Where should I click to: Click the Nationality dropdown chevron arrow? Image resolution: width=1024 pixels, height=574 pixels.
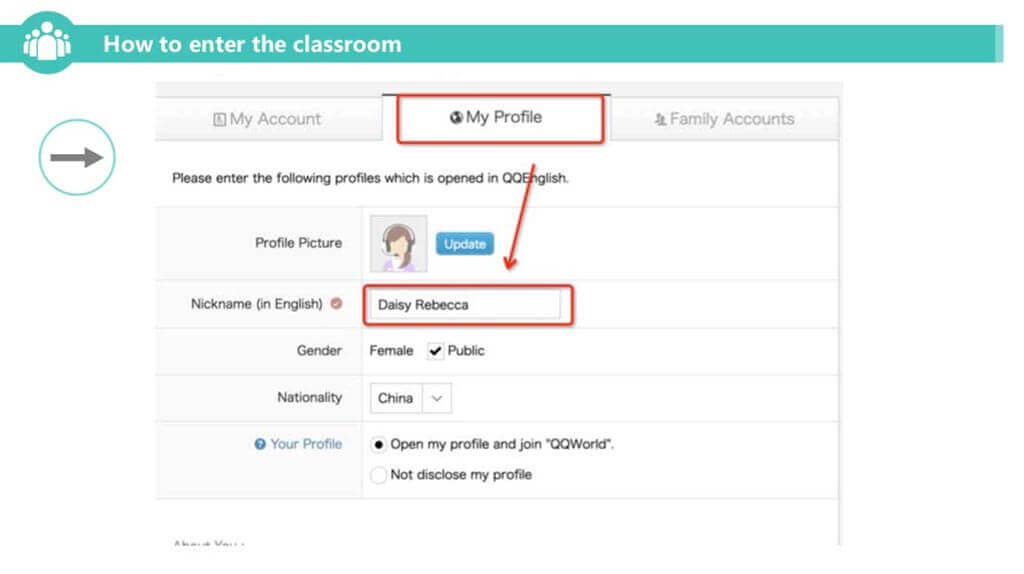[x=437, y=398]
